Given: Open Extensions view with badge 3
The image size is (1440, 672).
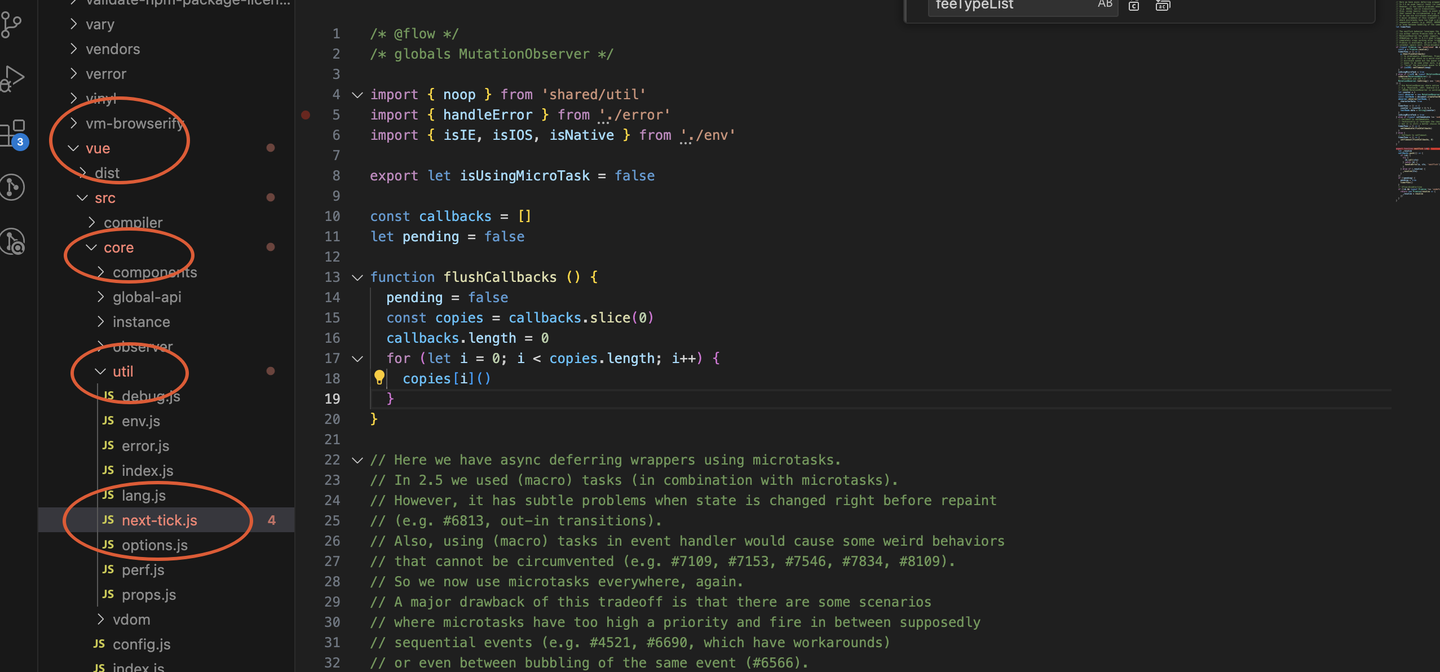Looking at the screenshot, I should (x=12, y=133).
